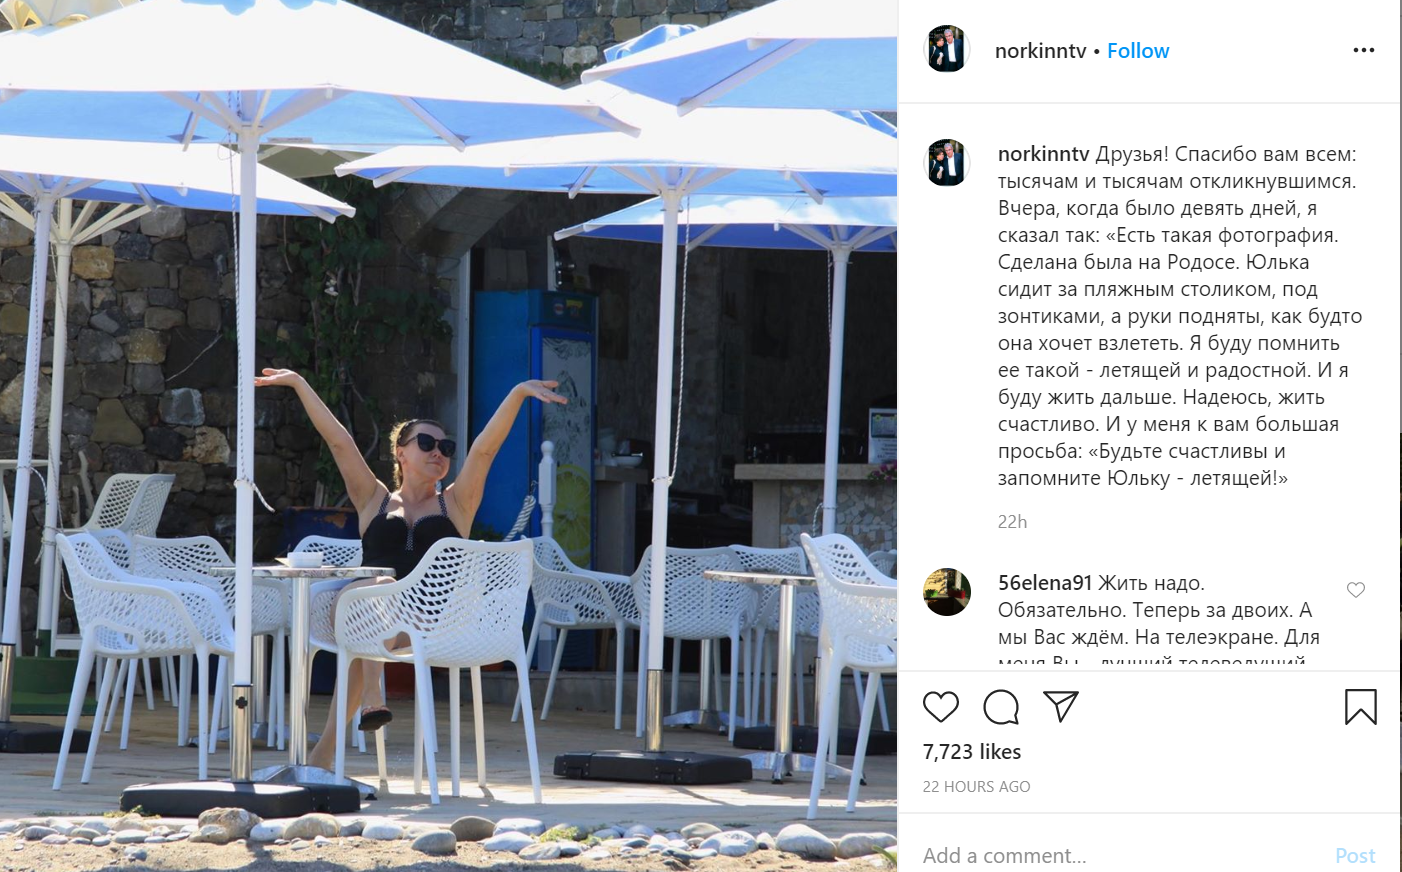Click norkinntv avatar in post header

coord(947,49)
